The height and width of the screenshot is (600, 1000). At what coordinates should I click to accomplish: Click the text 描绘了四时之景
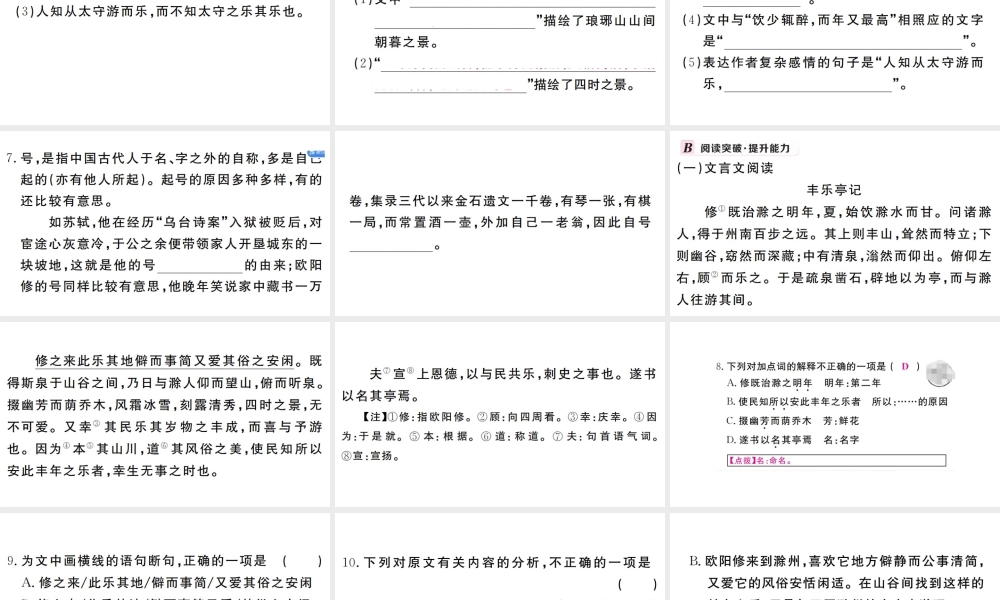click(x=584, y=85)
